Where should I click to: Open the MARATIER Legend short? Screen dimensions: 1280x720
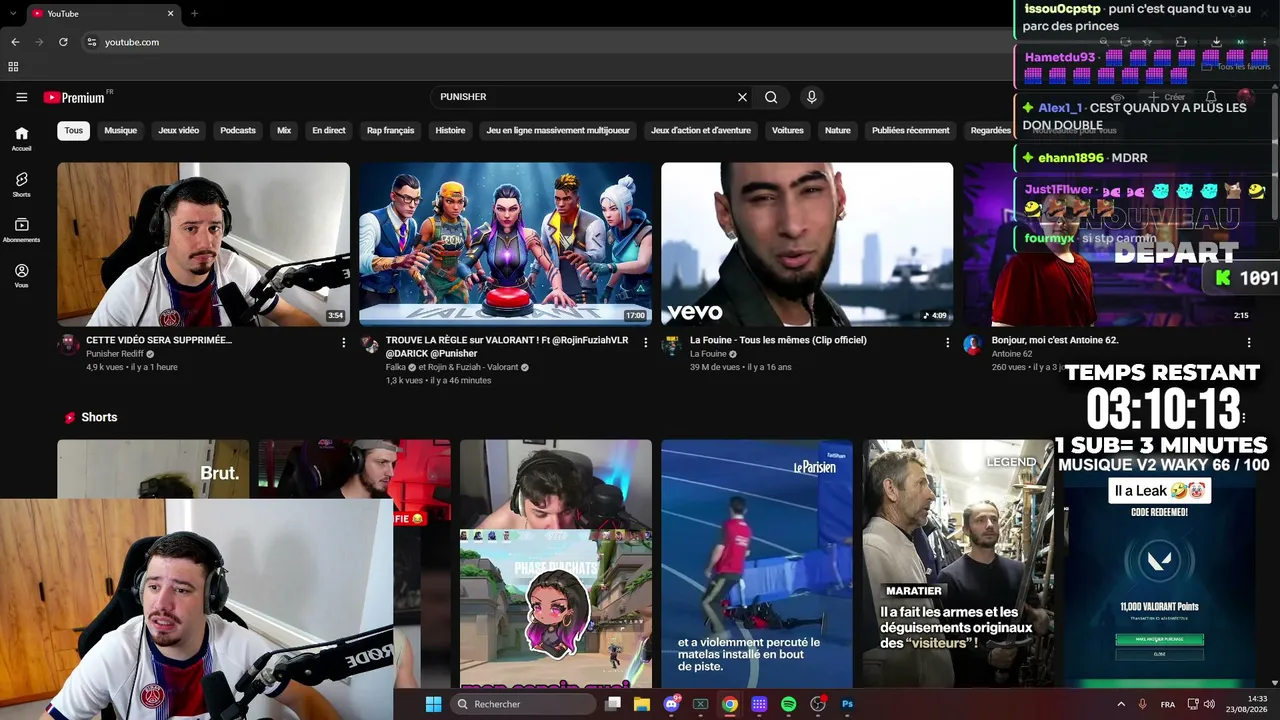tap(958, 563)
